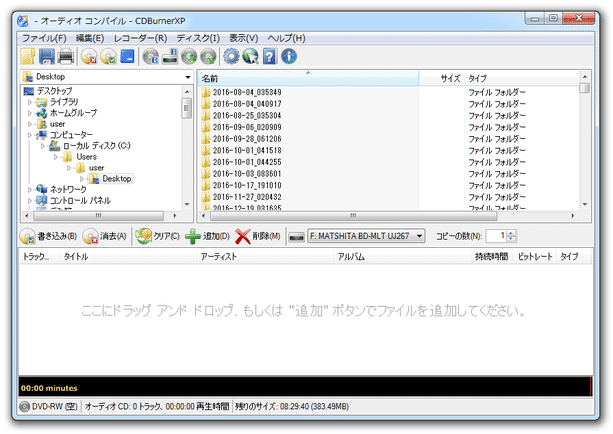This screenshot has height=434, width=613.
Task: Click the printer toolbar icon
Action: [x=66, y=56]
